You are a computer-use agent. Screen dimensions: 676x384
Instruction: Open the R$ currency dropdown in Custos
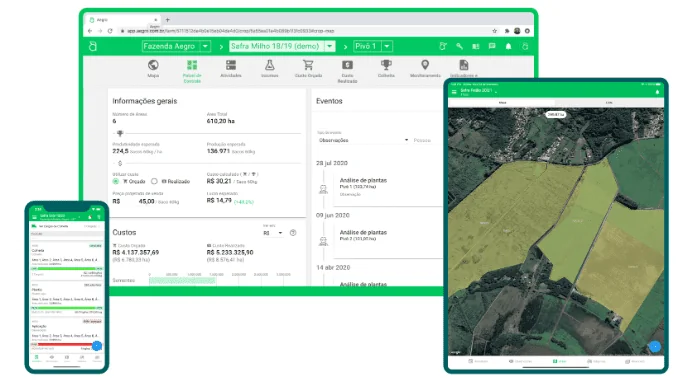272,233
